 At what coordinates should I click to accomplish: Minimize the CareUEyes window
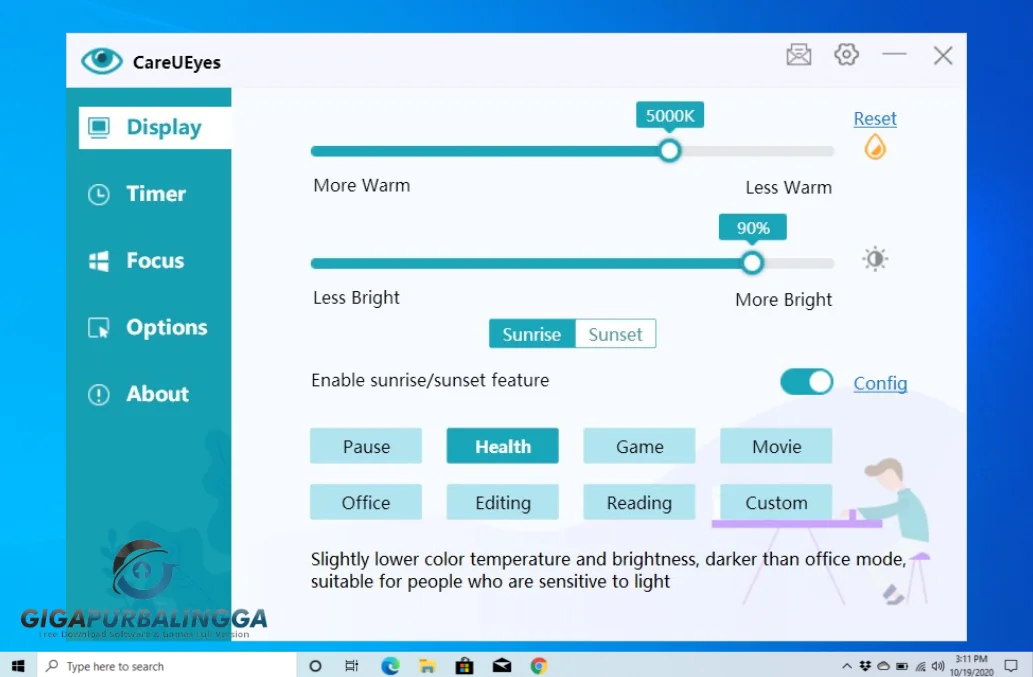[x=894, y=55]
